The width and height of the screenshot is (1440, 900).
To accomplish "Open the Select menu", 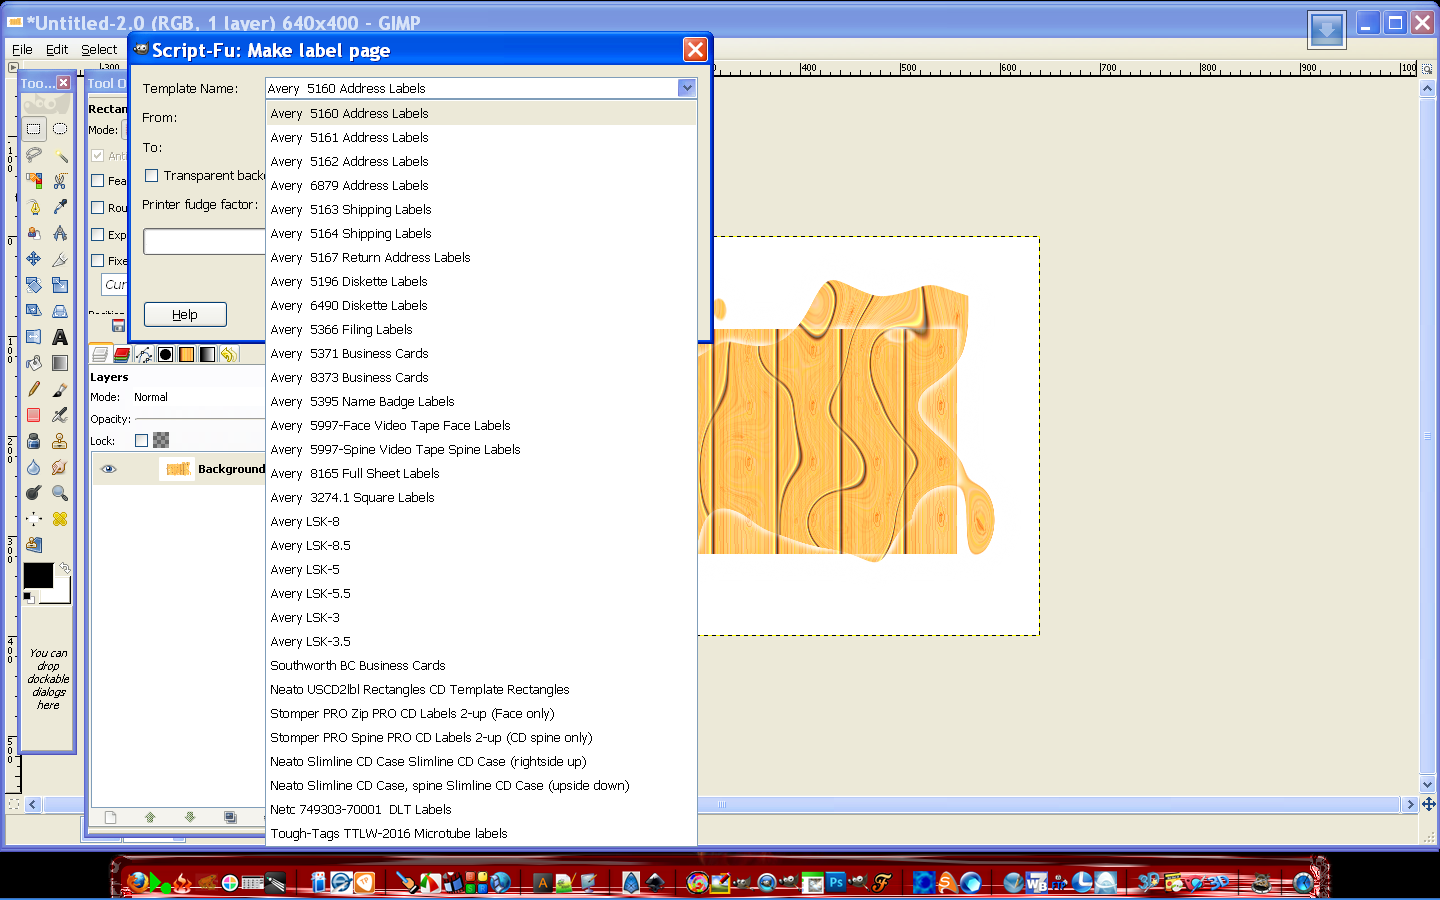I will pyautogui.click(x=99, y=49).
